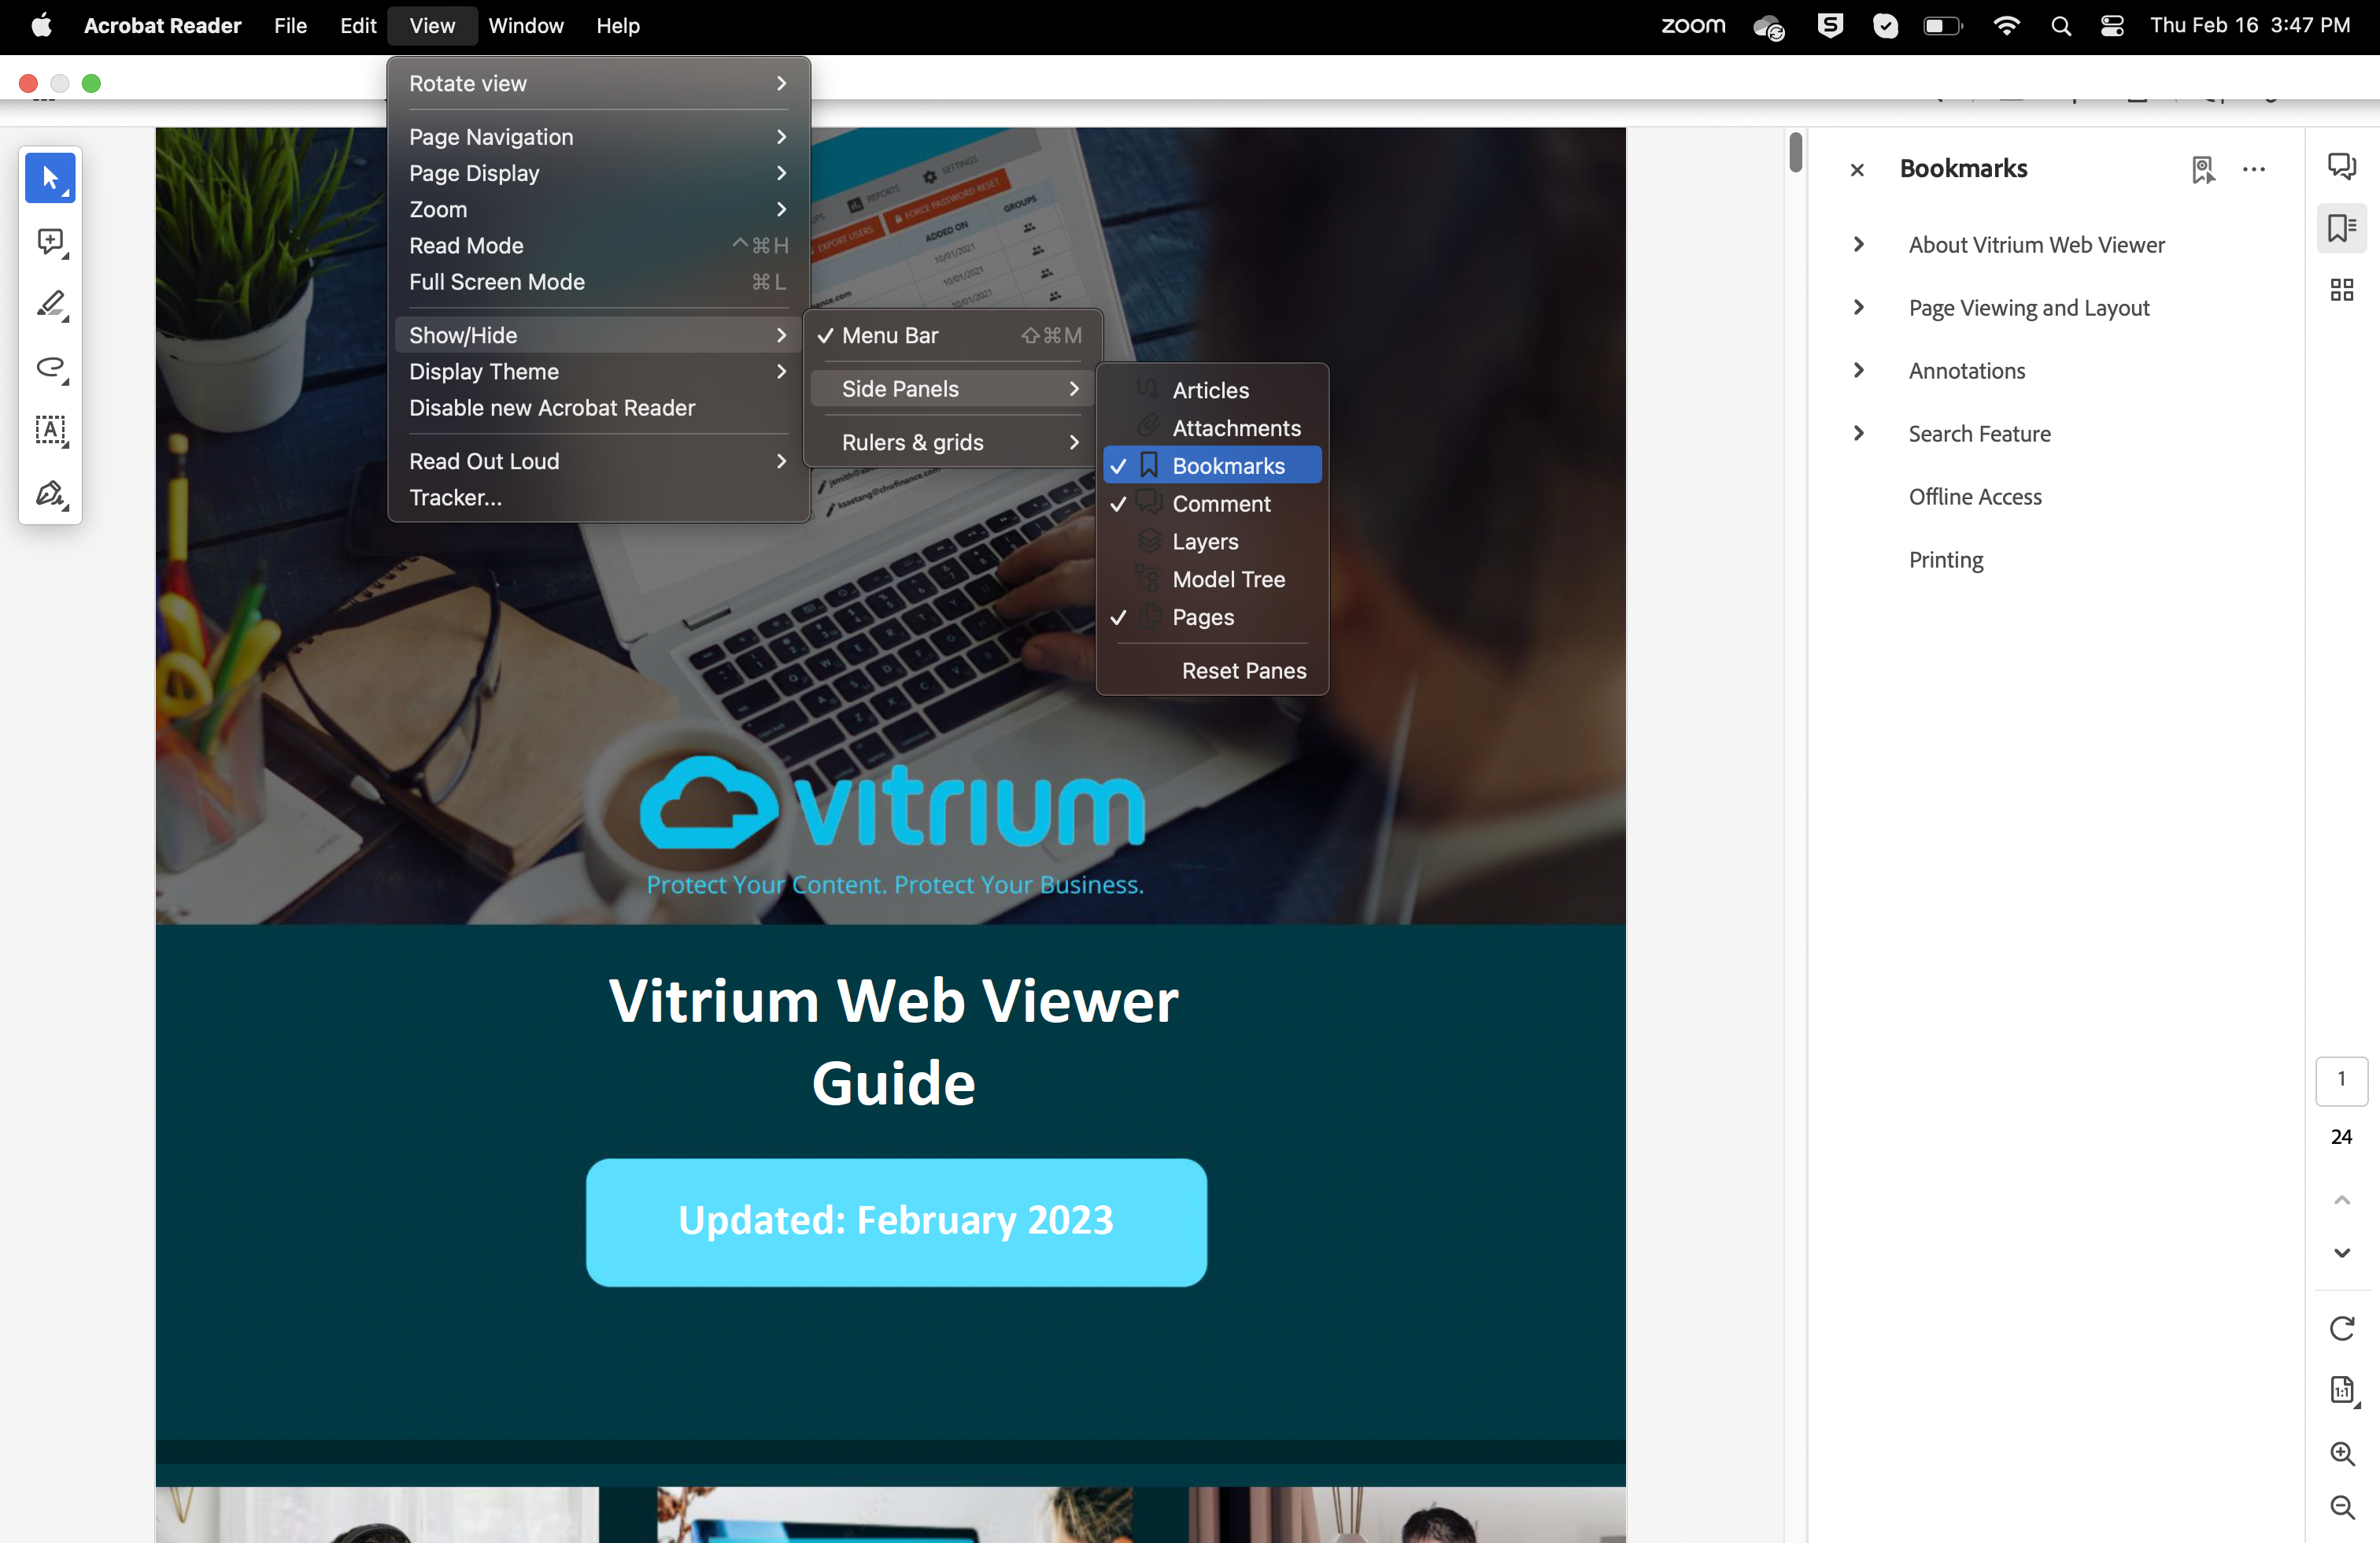
Task: Open Spotlight search in the menu bar
Action: [x=2061, y=26]
